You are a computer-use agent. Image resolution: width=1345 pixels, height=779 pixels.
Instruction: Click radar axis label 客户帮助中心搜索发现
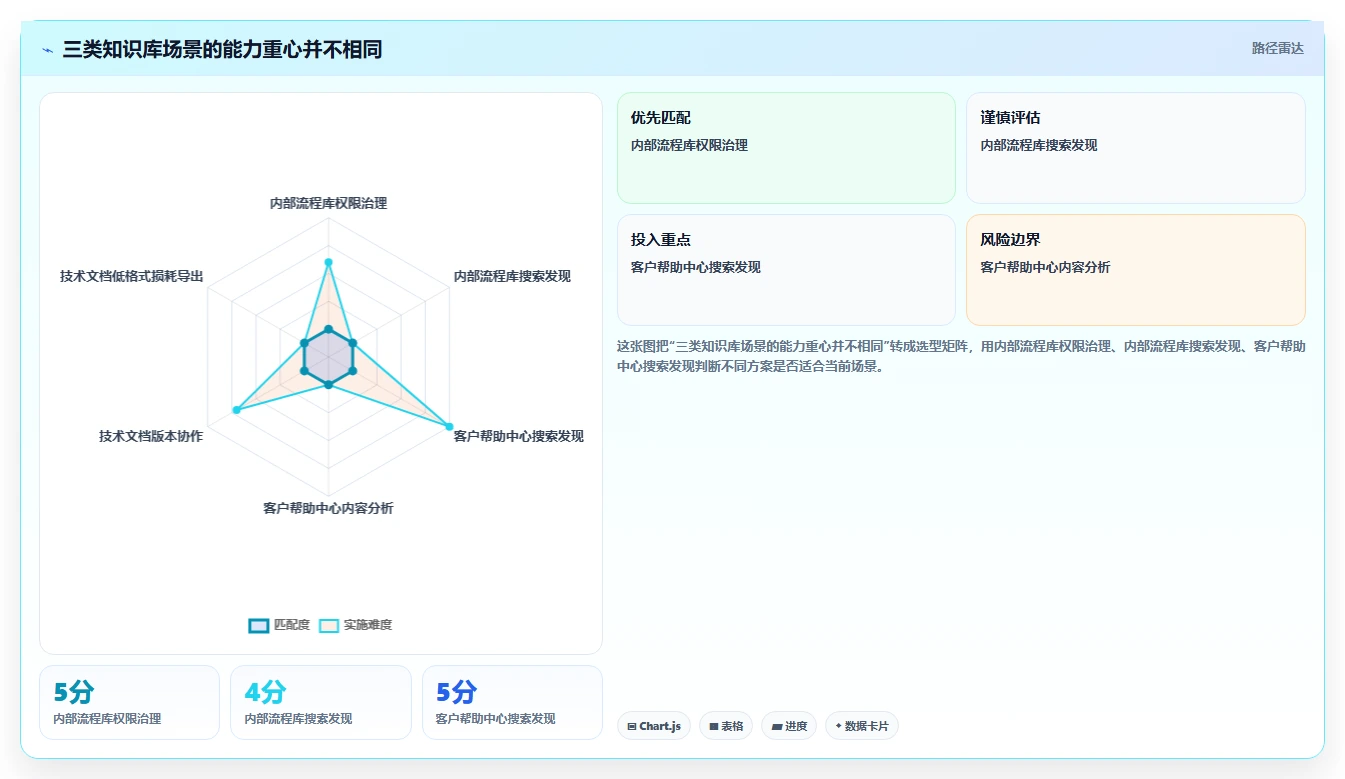518,436
